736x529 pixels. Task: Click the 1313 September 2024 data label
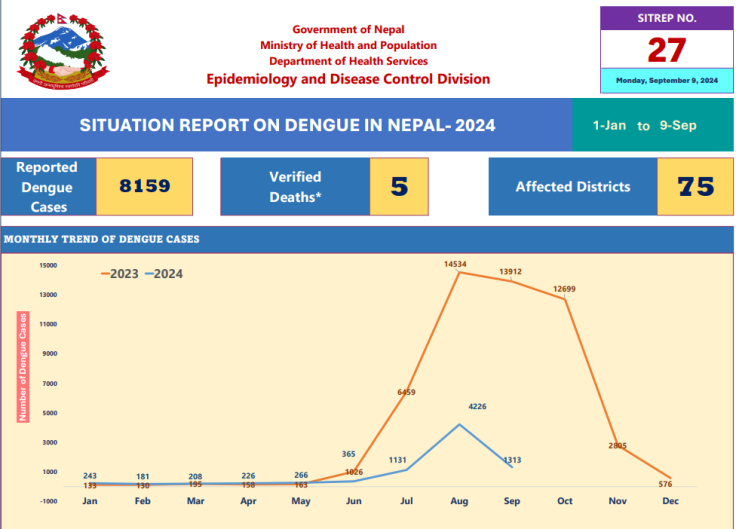tap(512, 460)
